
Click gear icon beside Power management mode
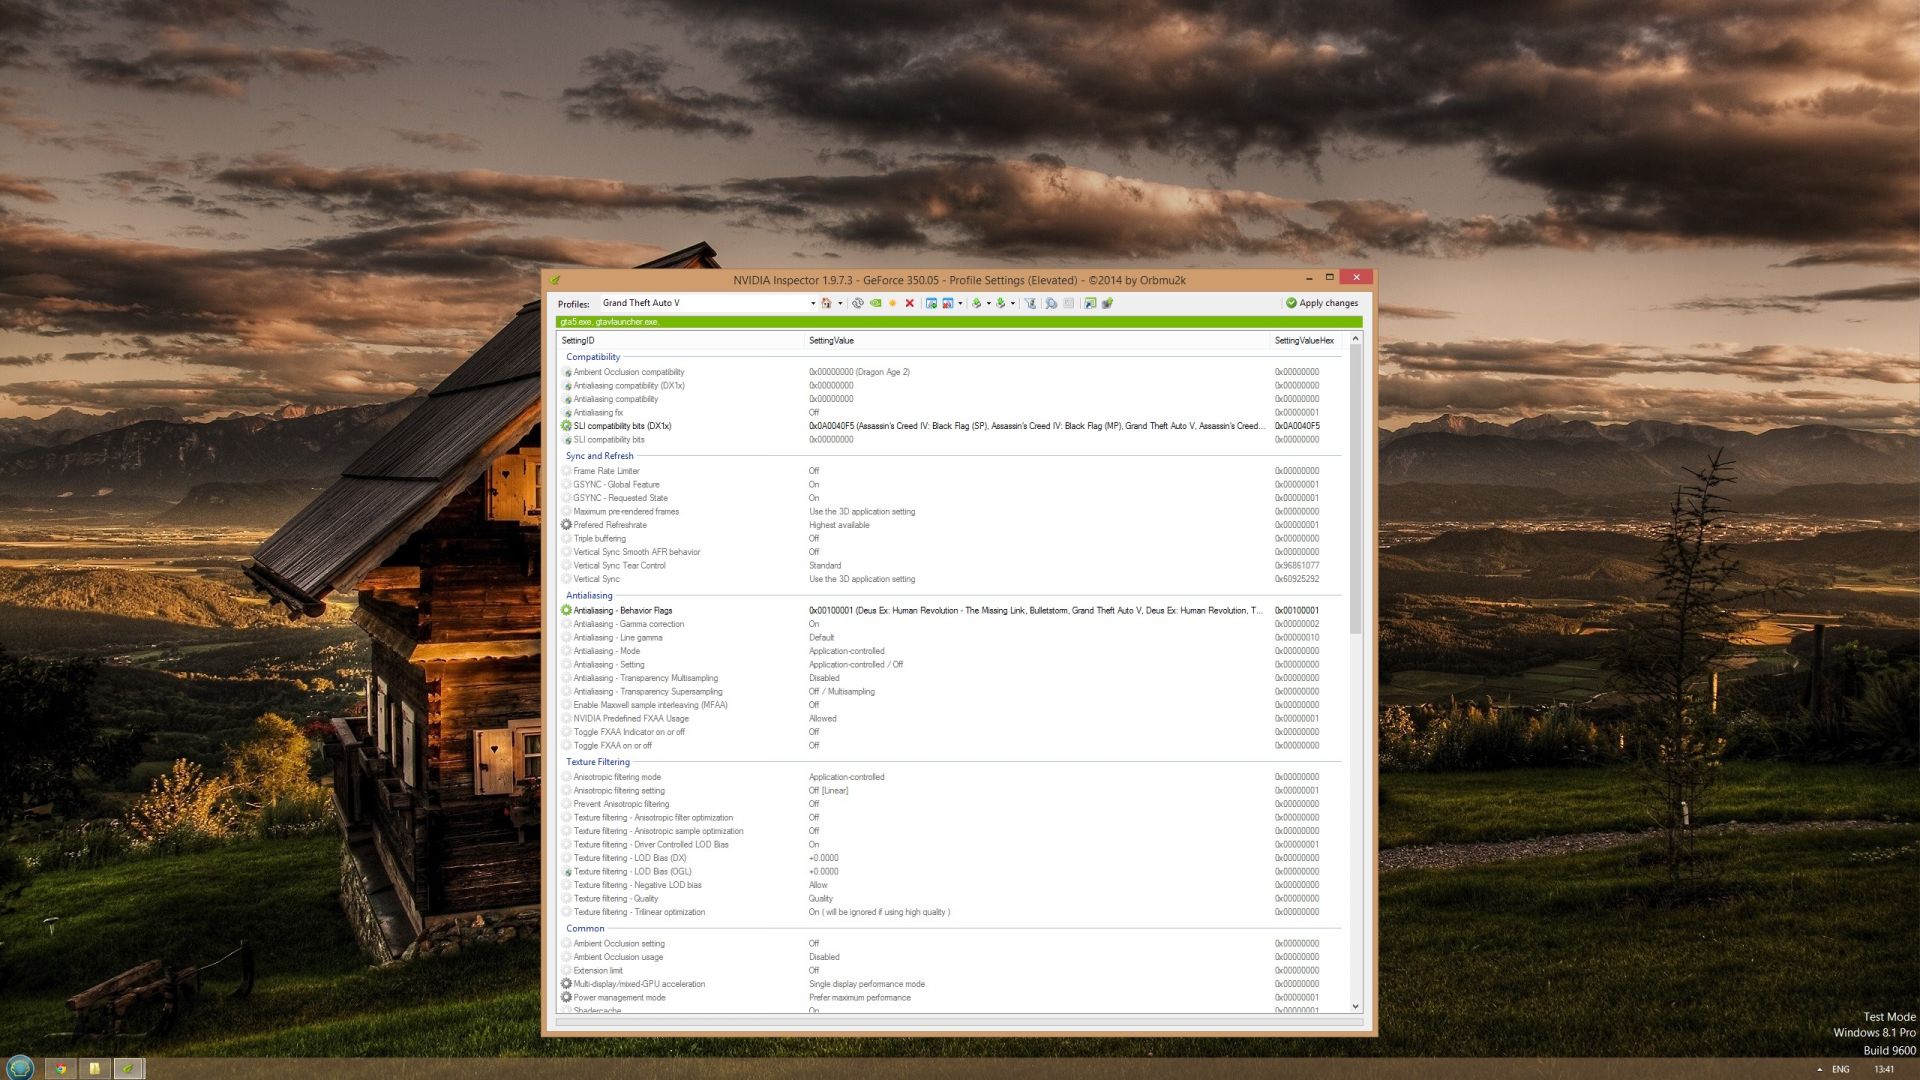[x=566, y=997]
